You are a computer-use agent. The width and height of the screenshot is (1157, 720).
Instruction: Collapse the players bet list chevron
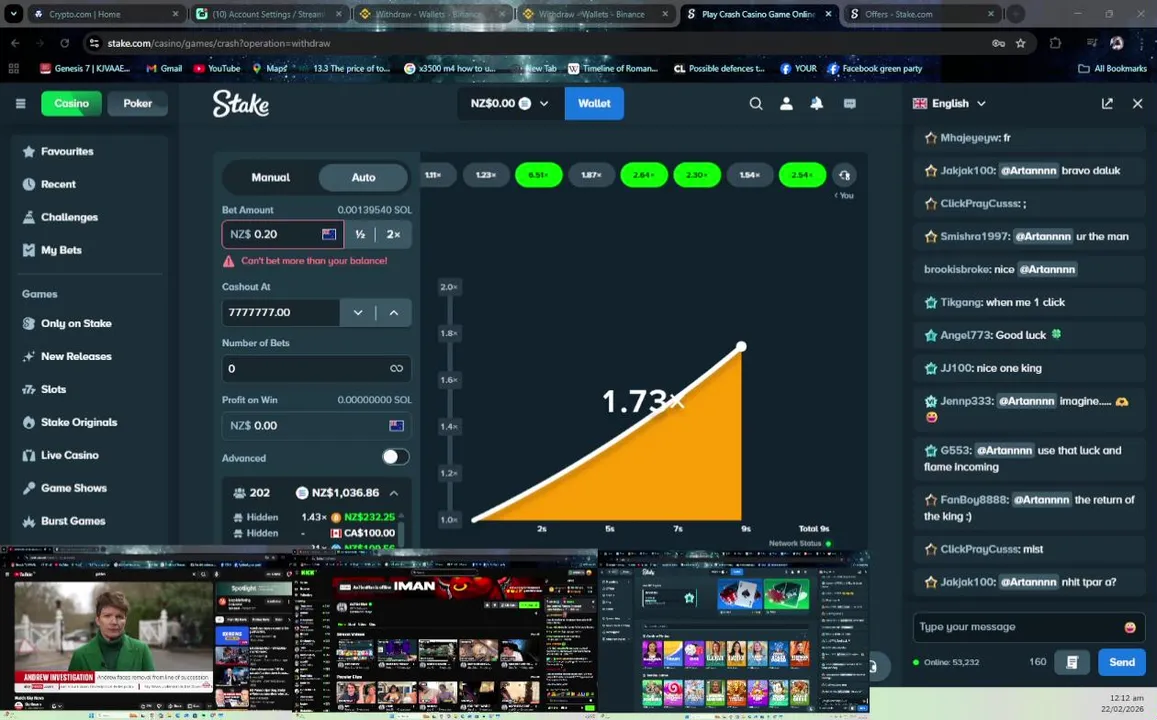tap(394, 493)
